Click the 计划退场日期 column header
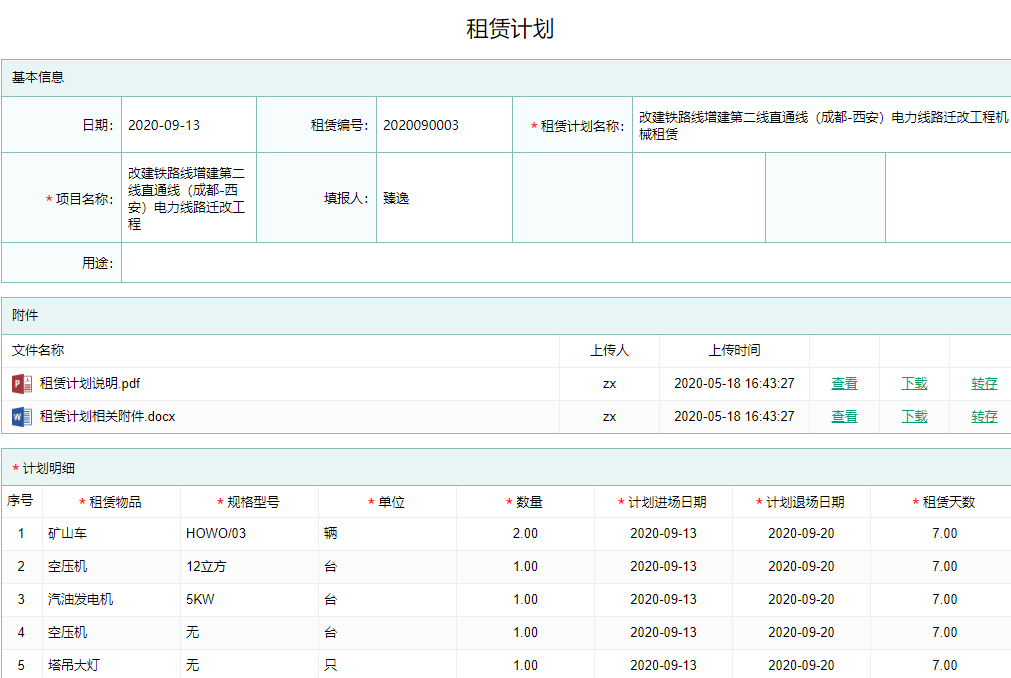 pos(800,502)
